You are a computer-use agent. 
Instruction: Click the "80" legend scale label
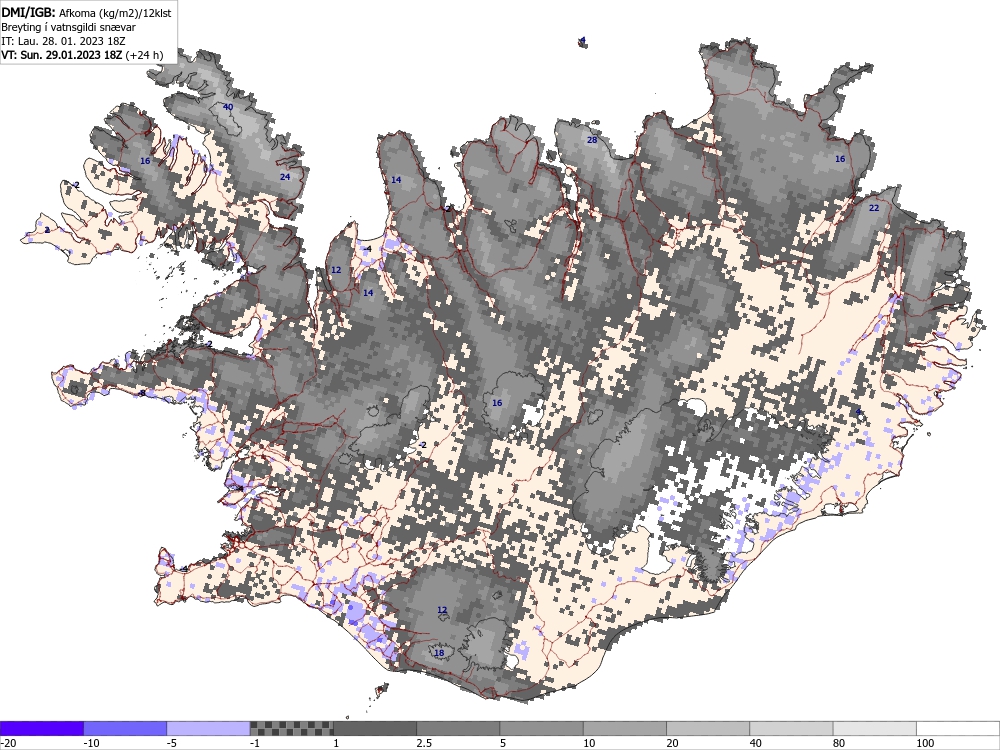[839, 744]
